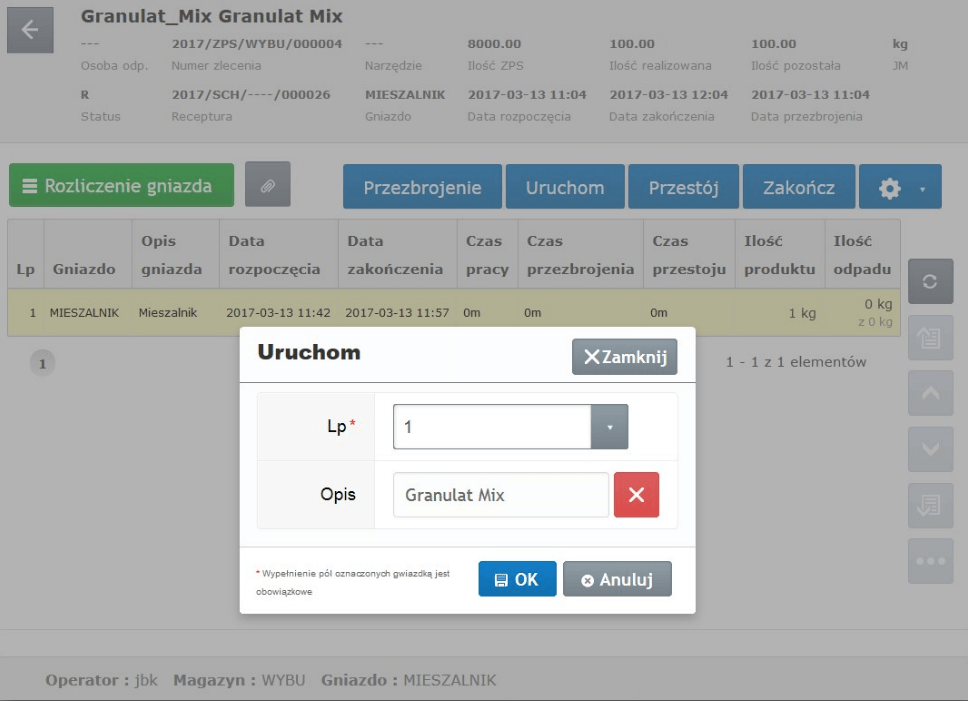Screen dimensions: 968x701
Task: Open attachments via the paperclip icon
Action: tap(267, 185)
